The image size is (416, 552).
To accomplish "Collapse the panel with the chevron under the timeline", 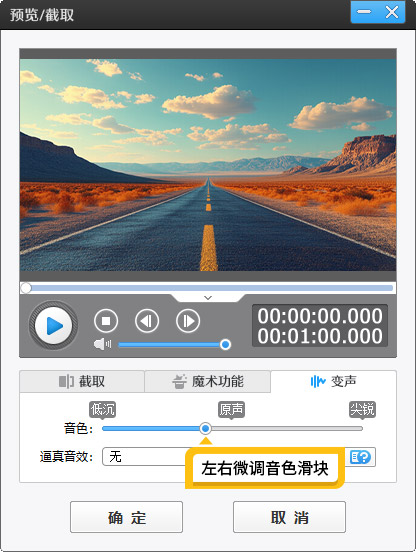I will pyautogui.click(x=208, y=298).
